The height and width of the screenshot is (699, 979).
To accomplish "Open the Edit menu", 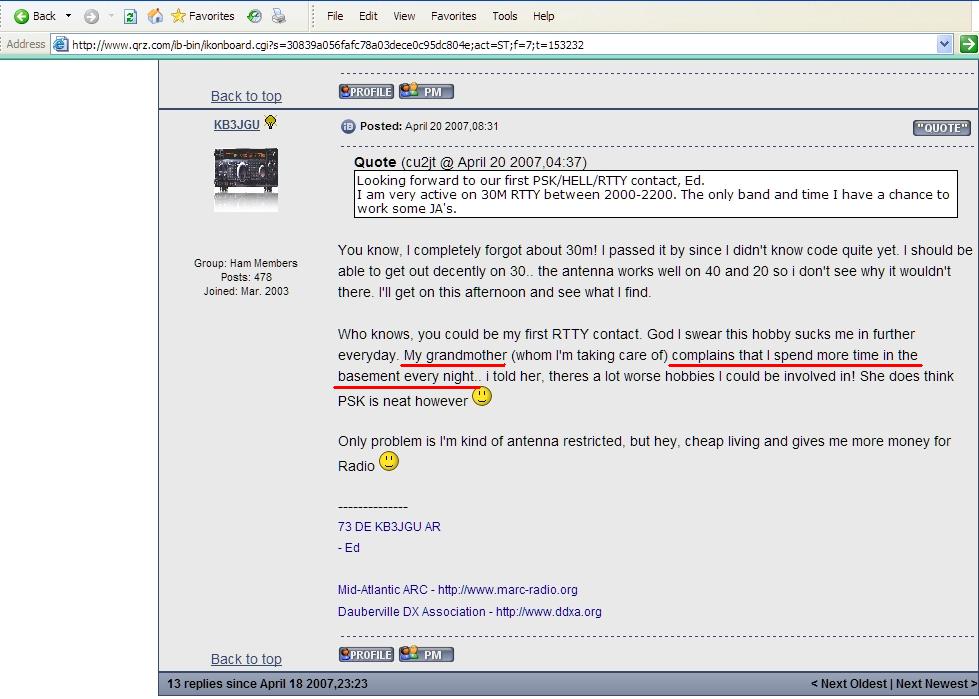I will click(x=368, y=16).
